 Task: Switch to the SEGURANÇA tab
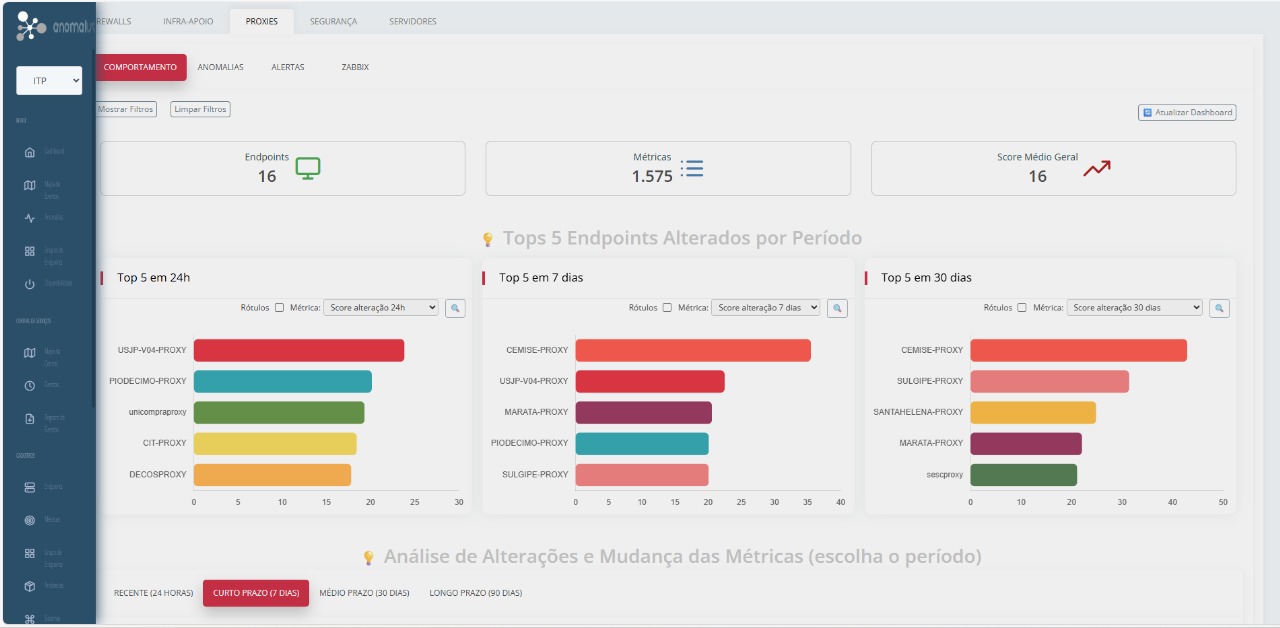[x=333, y=21]
